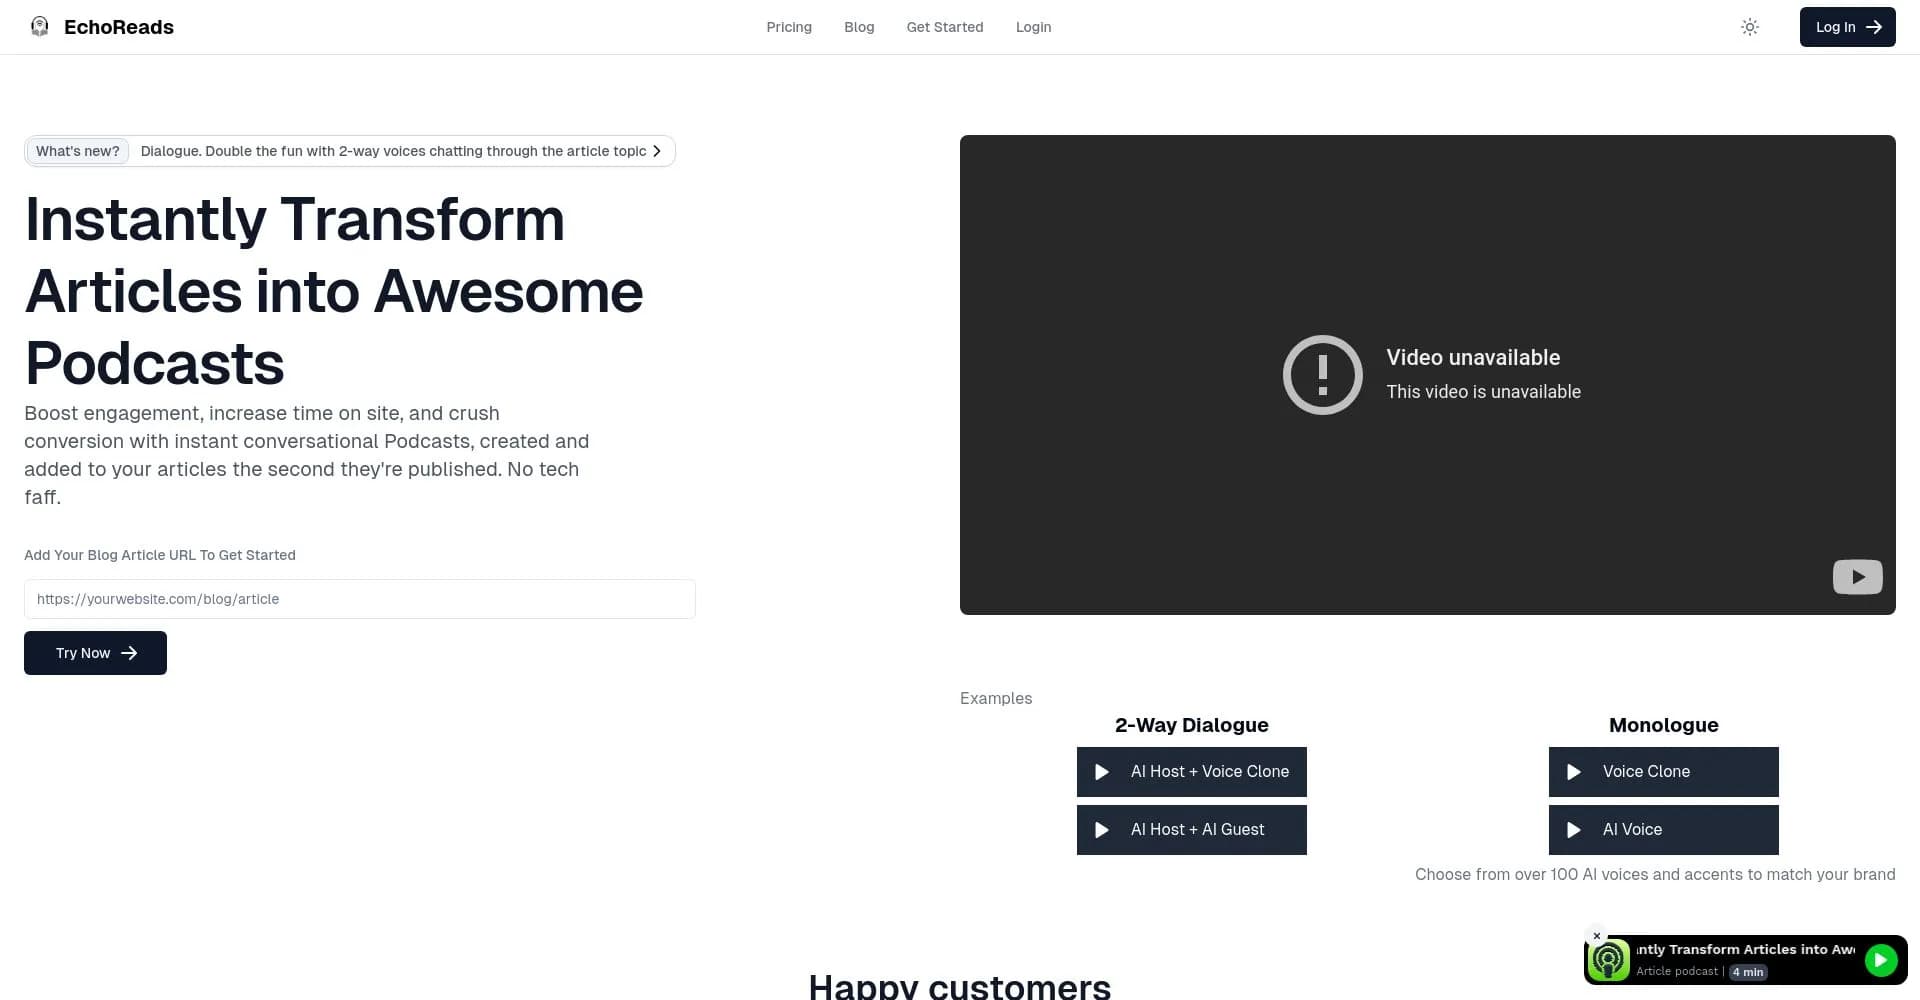The image size is (1920, 1000).
Task: Go to the Blog section
Action: [x=859, y=27]
